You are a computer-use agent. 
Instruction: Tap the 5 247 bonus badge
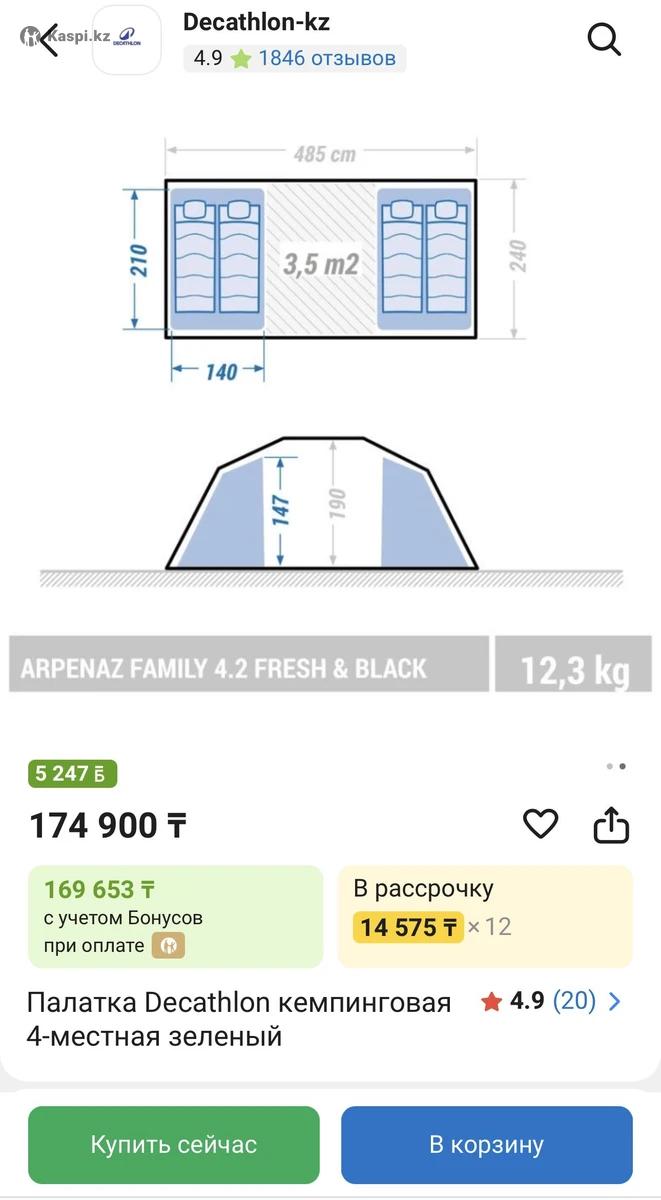72,773
